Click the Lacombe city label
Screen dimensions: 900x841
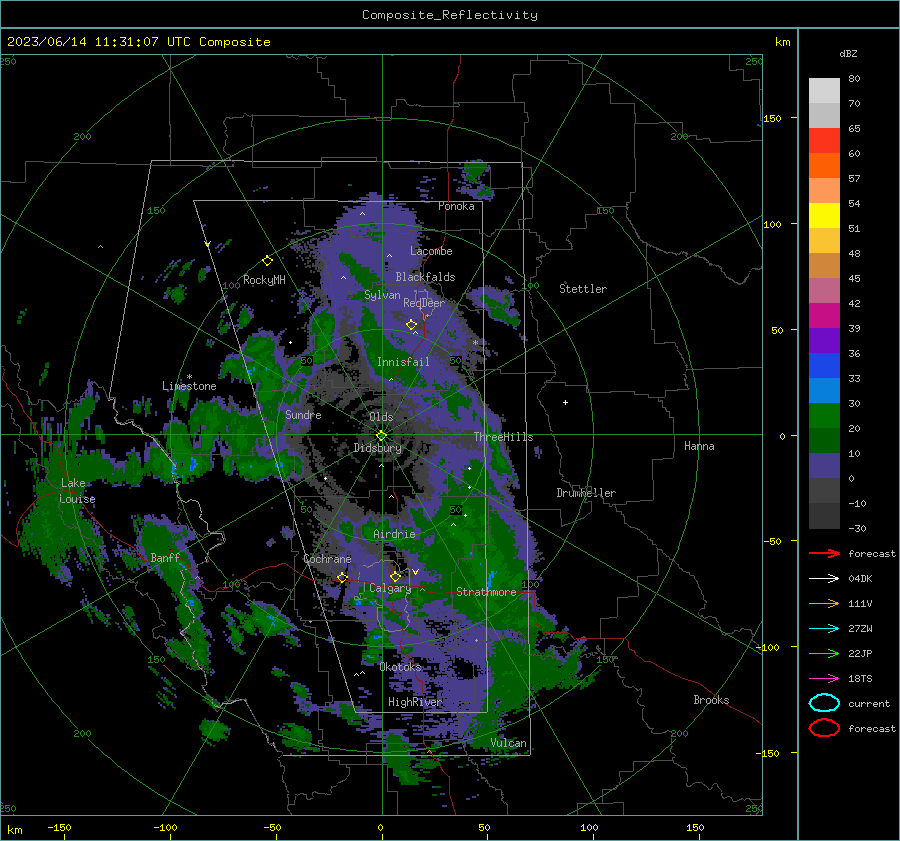[431, 251]
